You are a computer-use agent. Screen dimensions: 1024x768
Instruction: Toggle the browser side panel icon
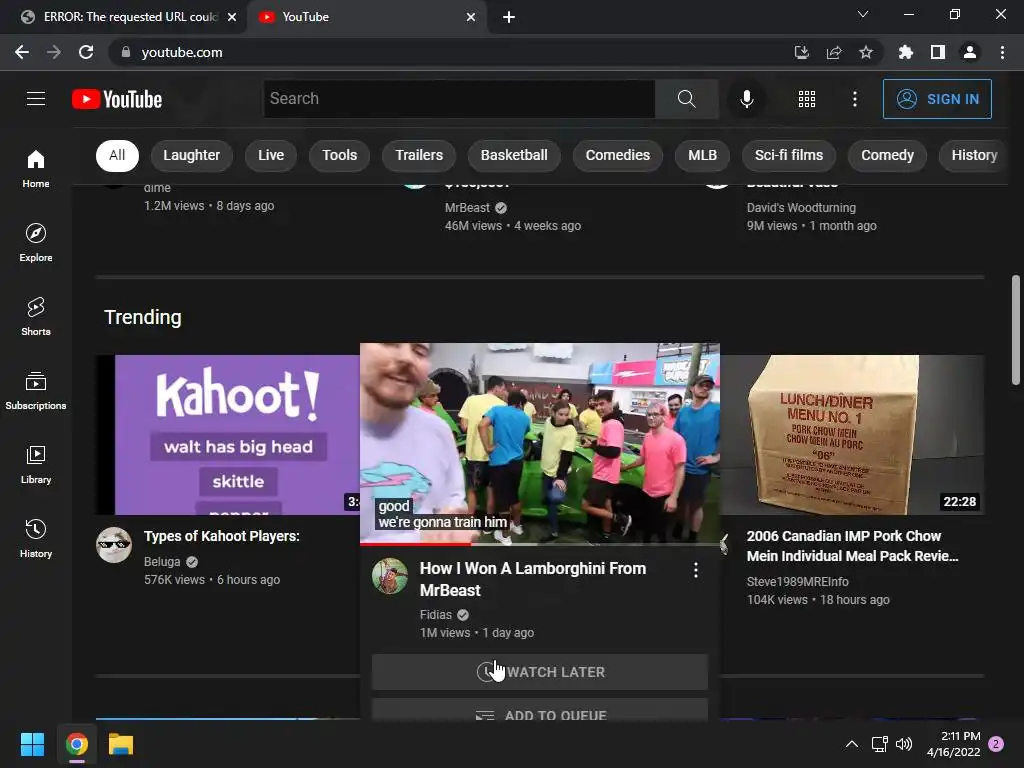click(938, 52)
